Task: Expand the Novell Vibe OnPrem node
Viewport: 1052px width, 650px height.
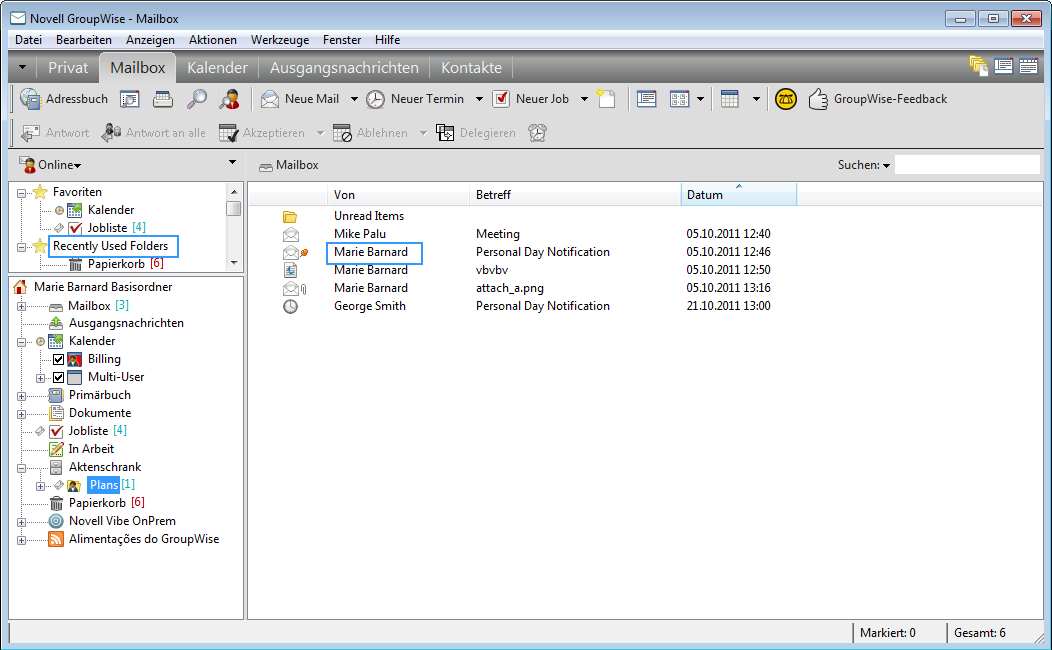Action: 21,522
